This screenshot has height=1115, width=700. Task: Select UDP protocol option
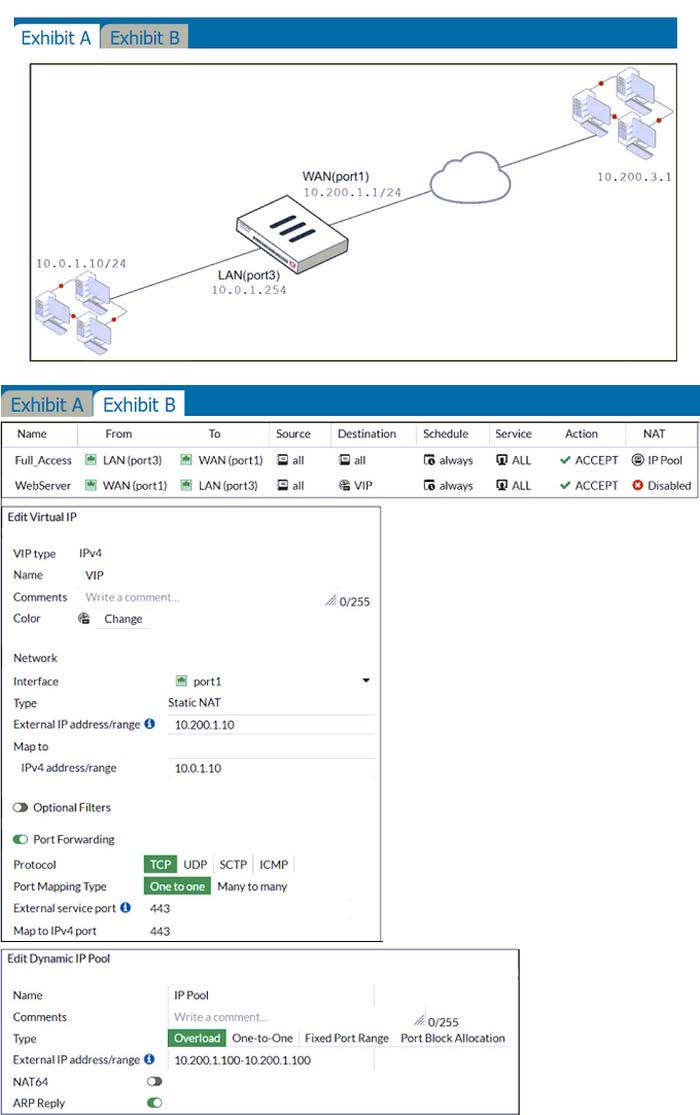point(195,865)
